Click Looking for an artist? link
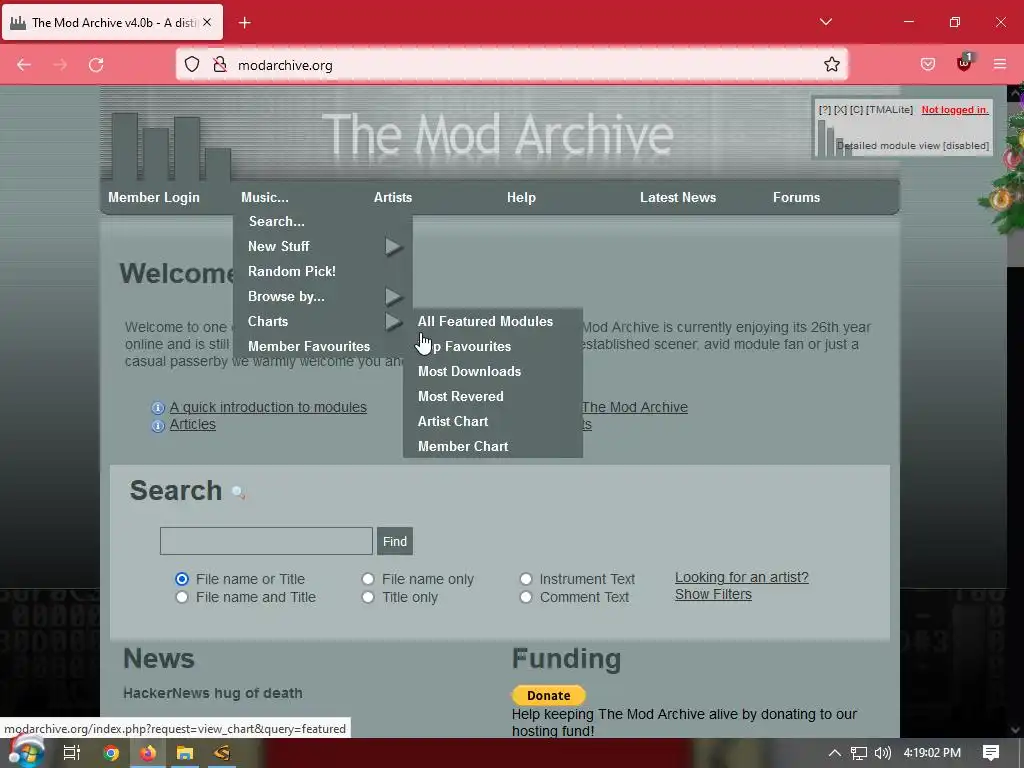This screenshot has height=768, width=1024. click(742, 577)
